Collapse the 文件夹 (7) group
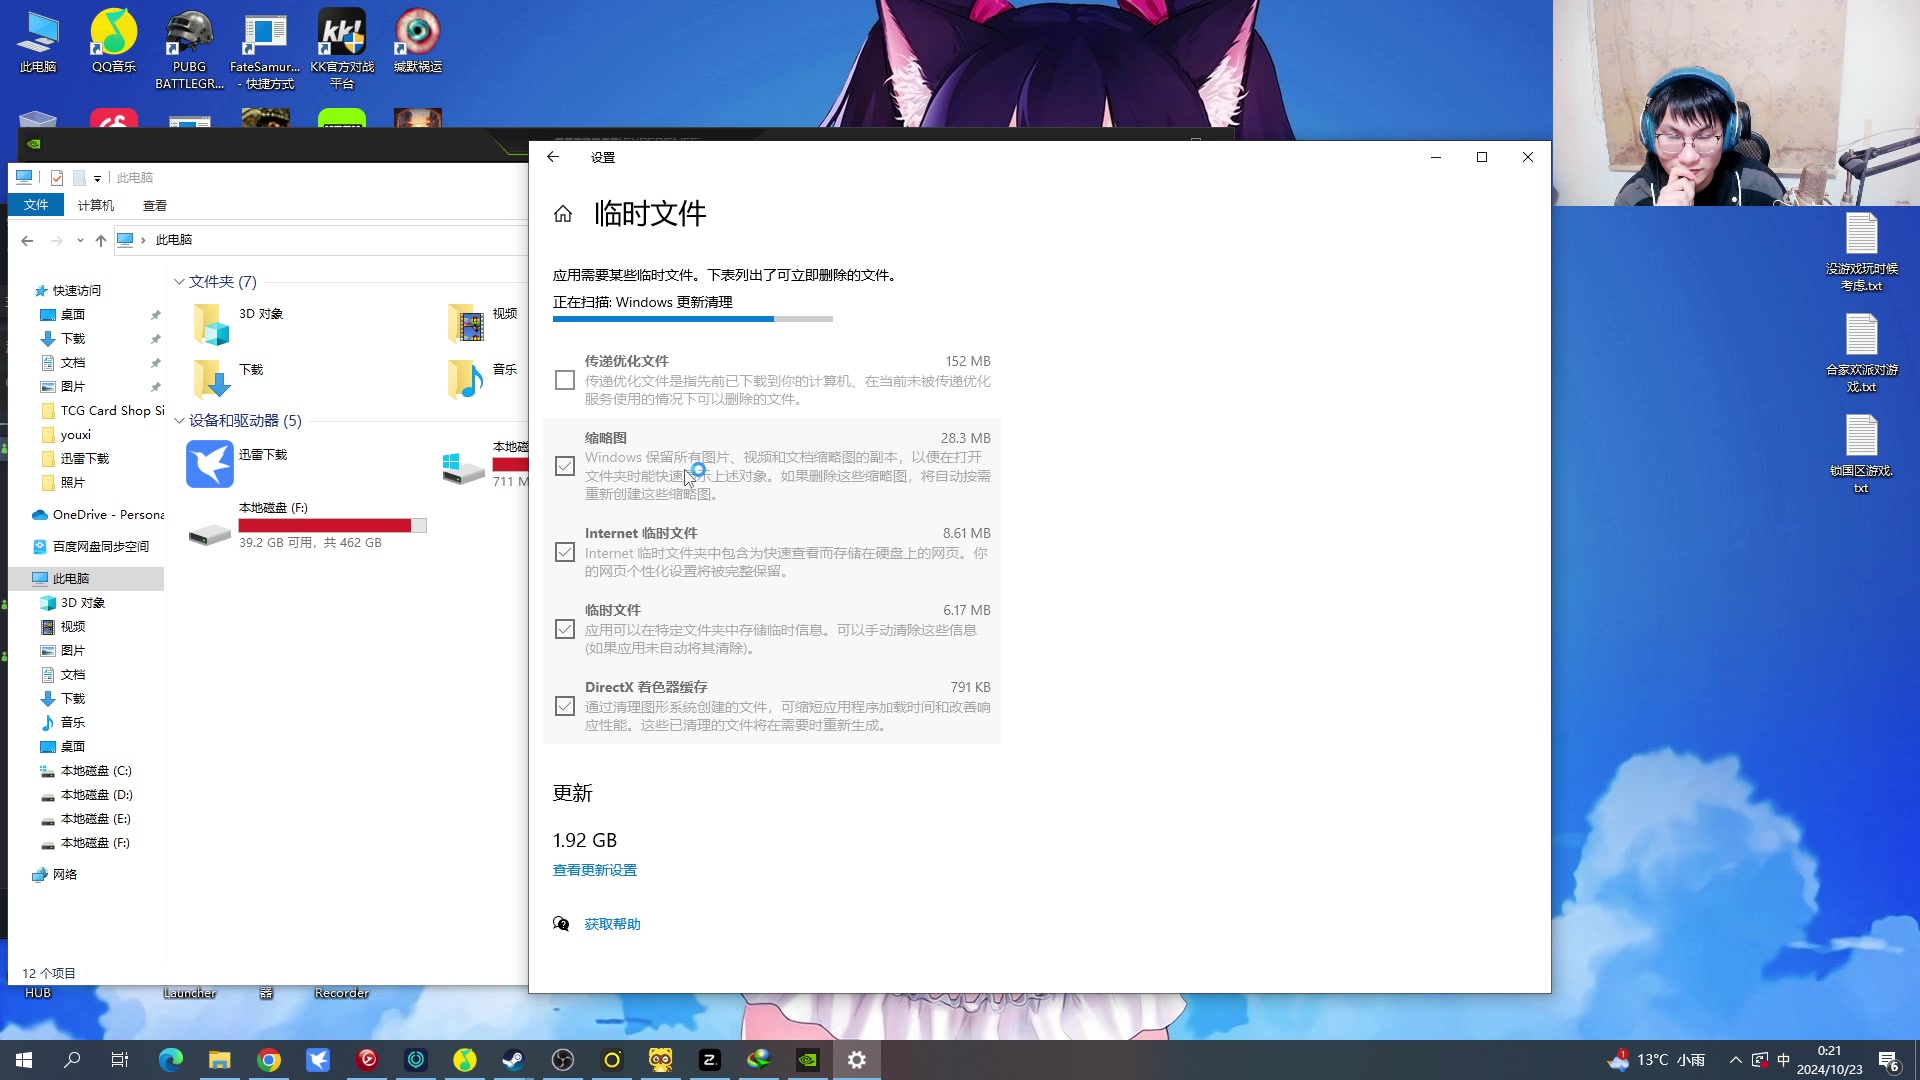1920x1080 pixels. pyautogui.click(x=179, y=282)
